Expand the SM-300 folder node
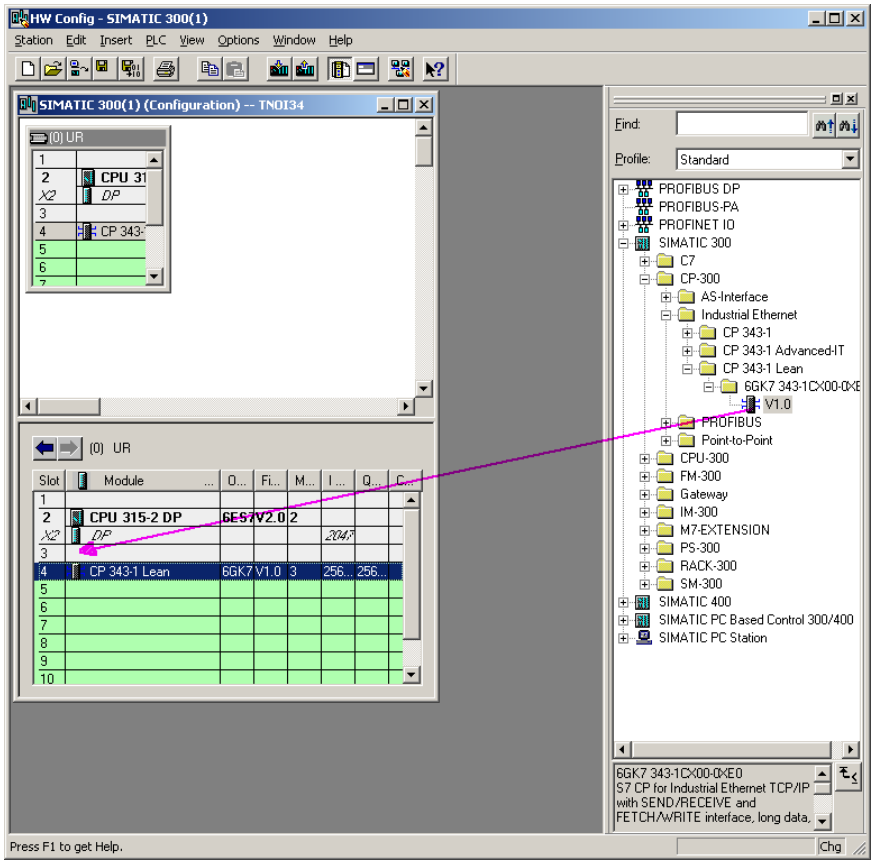The height and width of the screenshot is (863, 873). tap(645, 584)
